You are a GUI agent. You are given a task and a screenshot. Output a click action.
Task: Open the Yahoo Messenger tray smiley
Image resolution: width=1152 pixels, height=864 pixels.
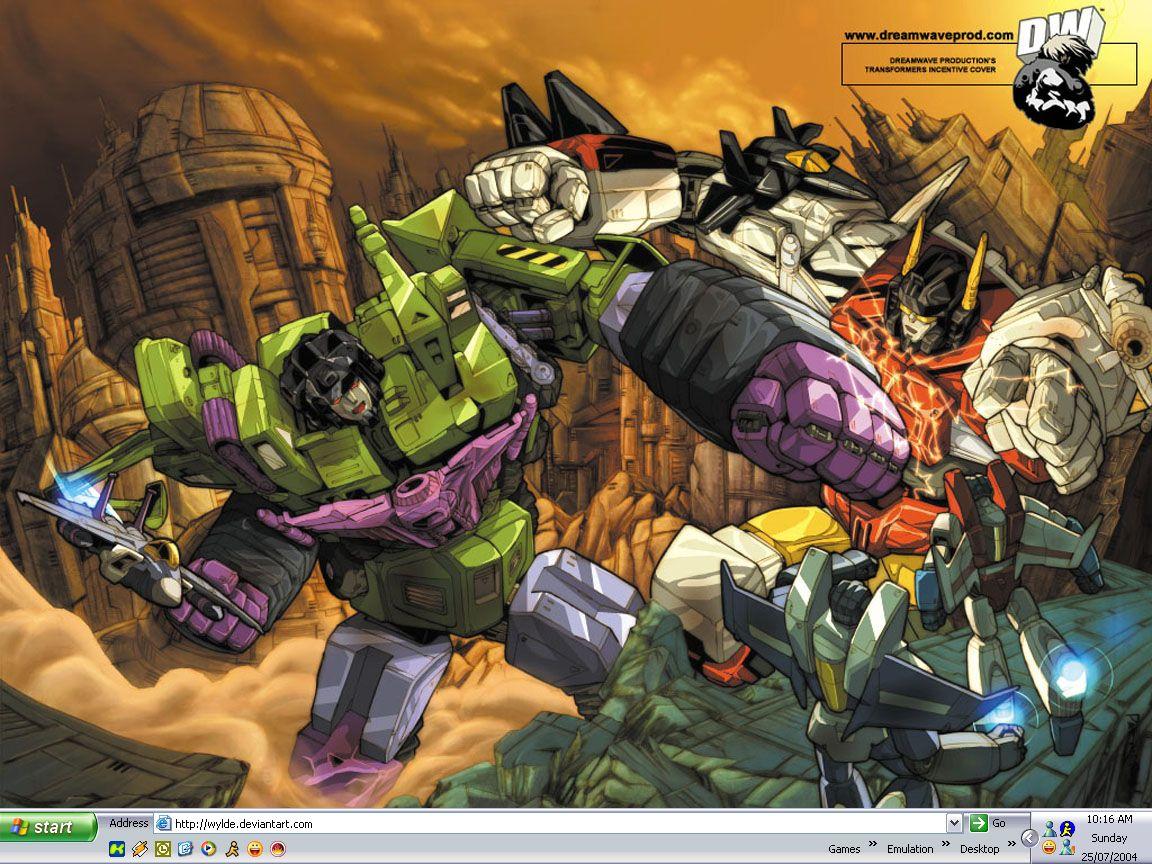tap(1050, 849)
